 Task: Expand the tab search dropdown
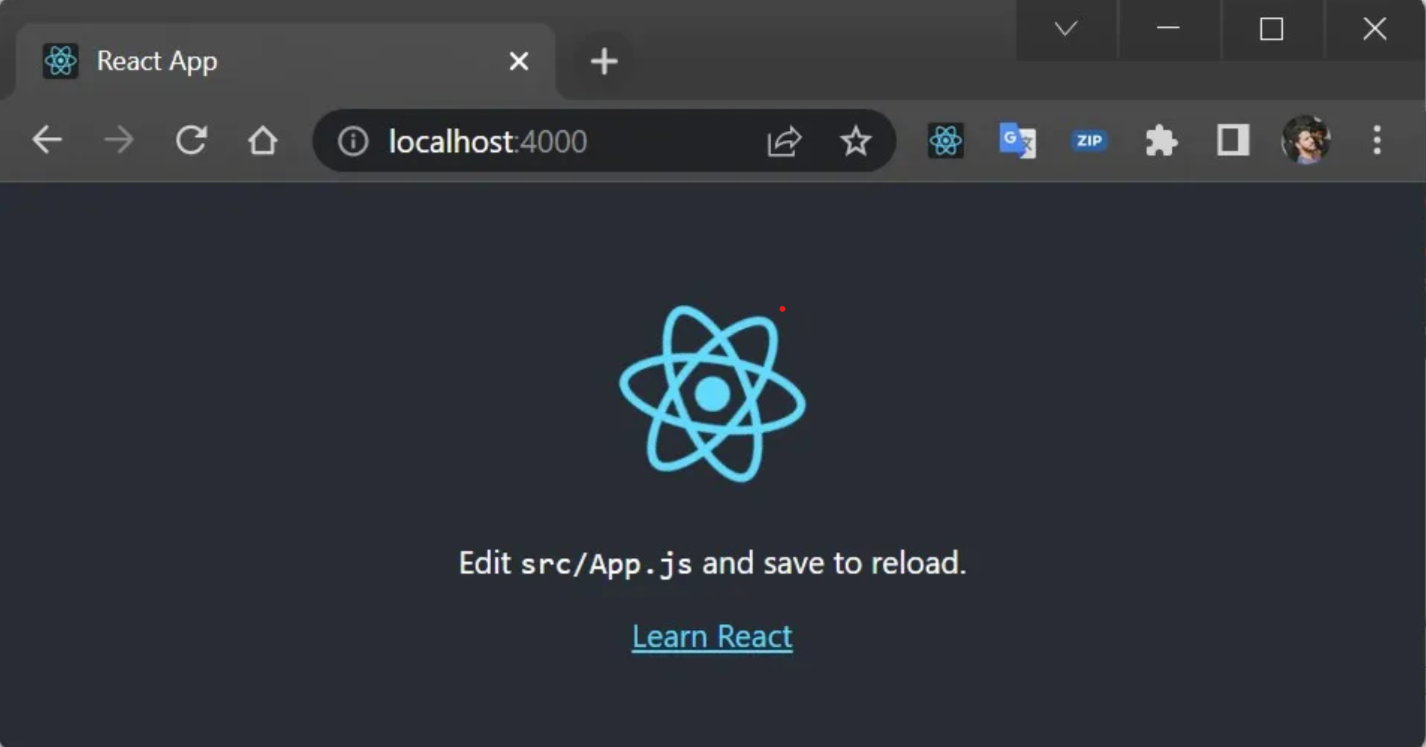coord(1066,29)
